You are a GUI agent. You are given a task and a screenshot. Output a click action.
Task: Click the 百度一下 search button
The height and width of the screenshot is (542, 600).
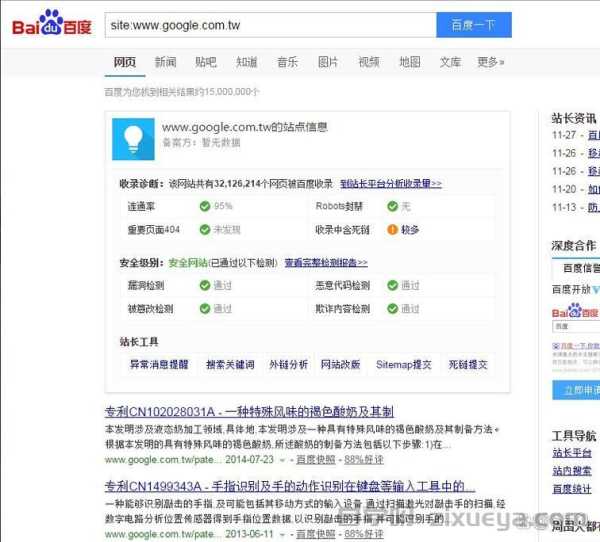point(474,25)
